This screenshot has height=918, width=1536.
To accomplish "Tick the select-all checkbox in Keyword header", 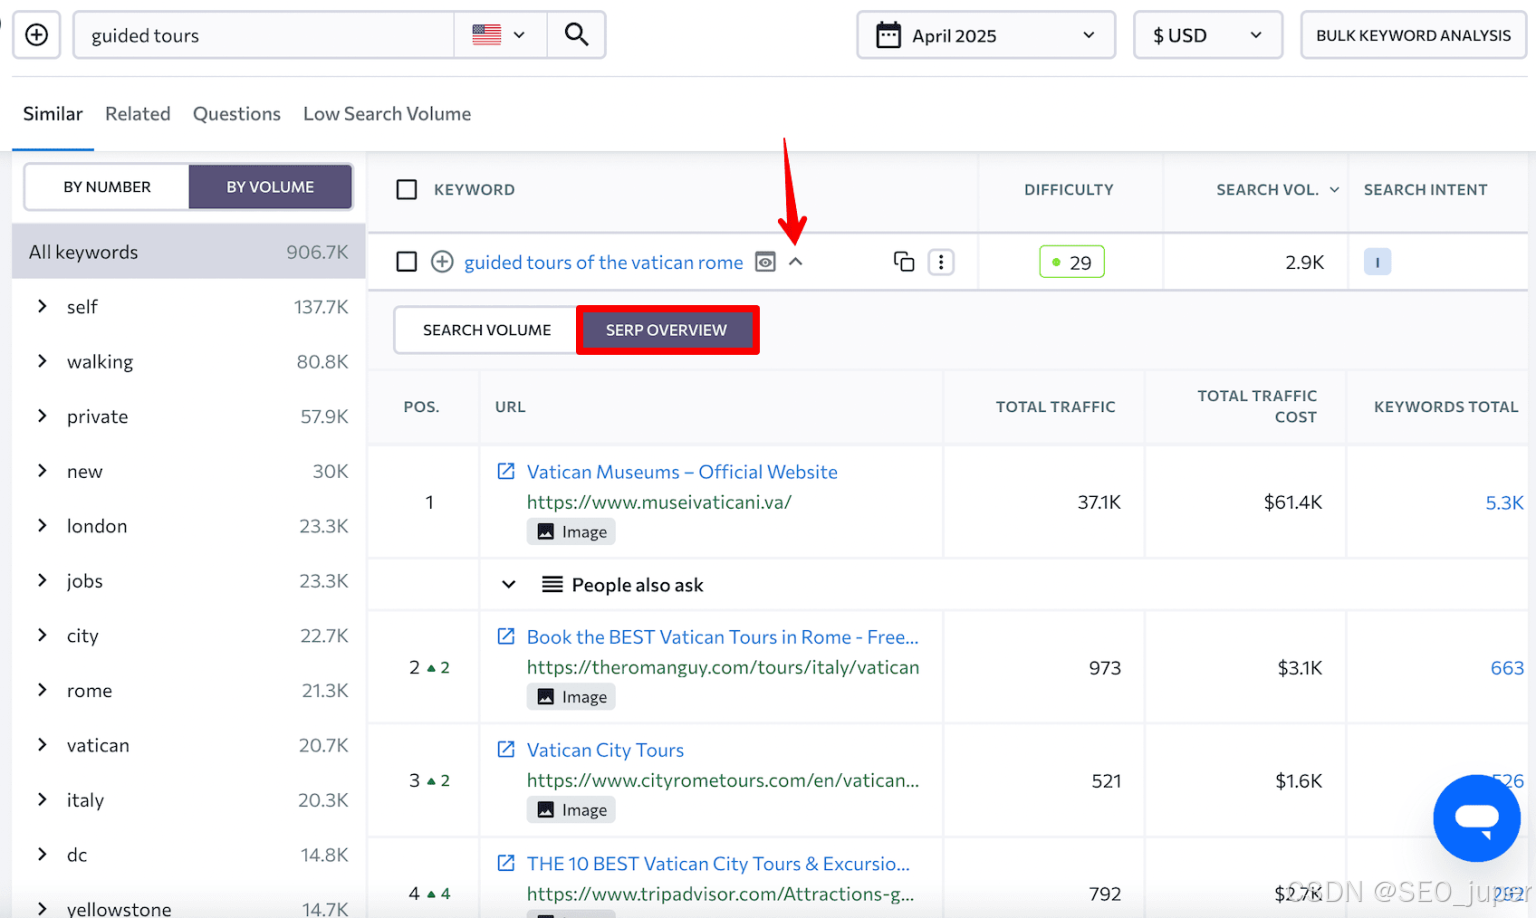I will (407, 189).
